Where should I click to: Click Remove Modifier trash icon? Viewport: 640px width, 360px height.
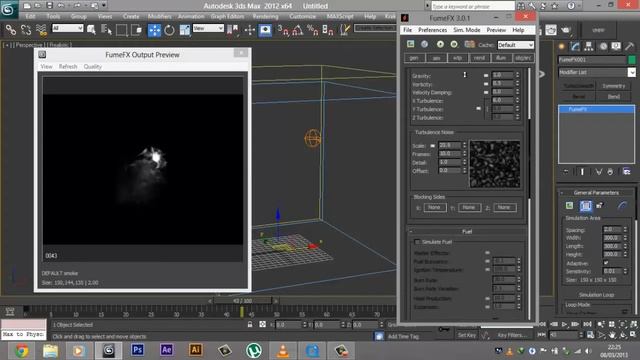[610, 172]
